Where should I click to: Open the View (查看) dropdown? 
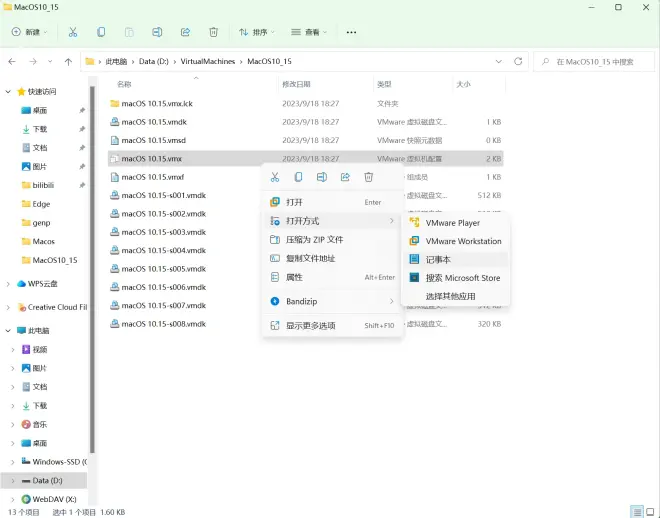coord(309,32)
